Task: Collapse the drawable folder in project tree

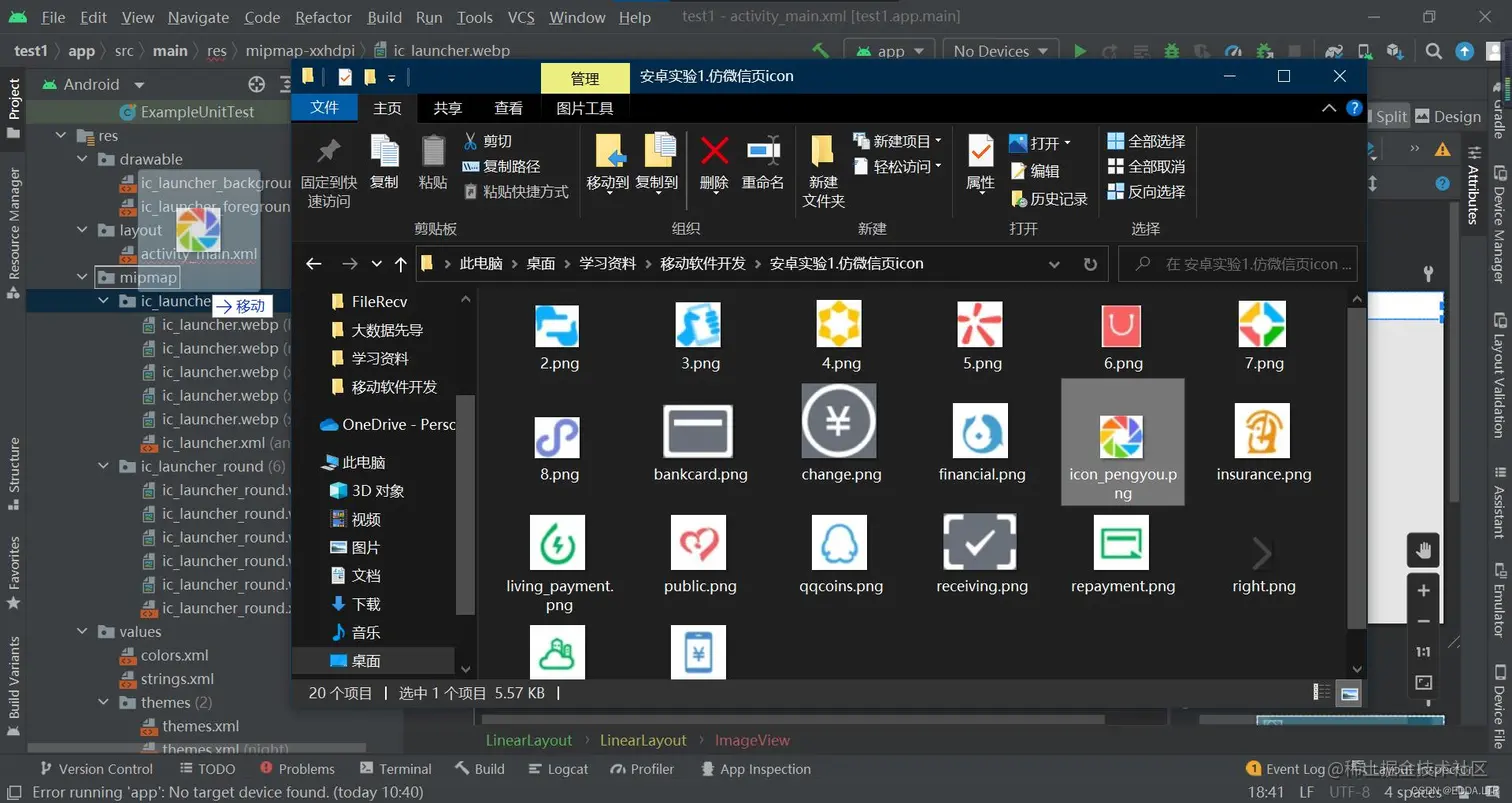Action: click(x=83, y=159)
